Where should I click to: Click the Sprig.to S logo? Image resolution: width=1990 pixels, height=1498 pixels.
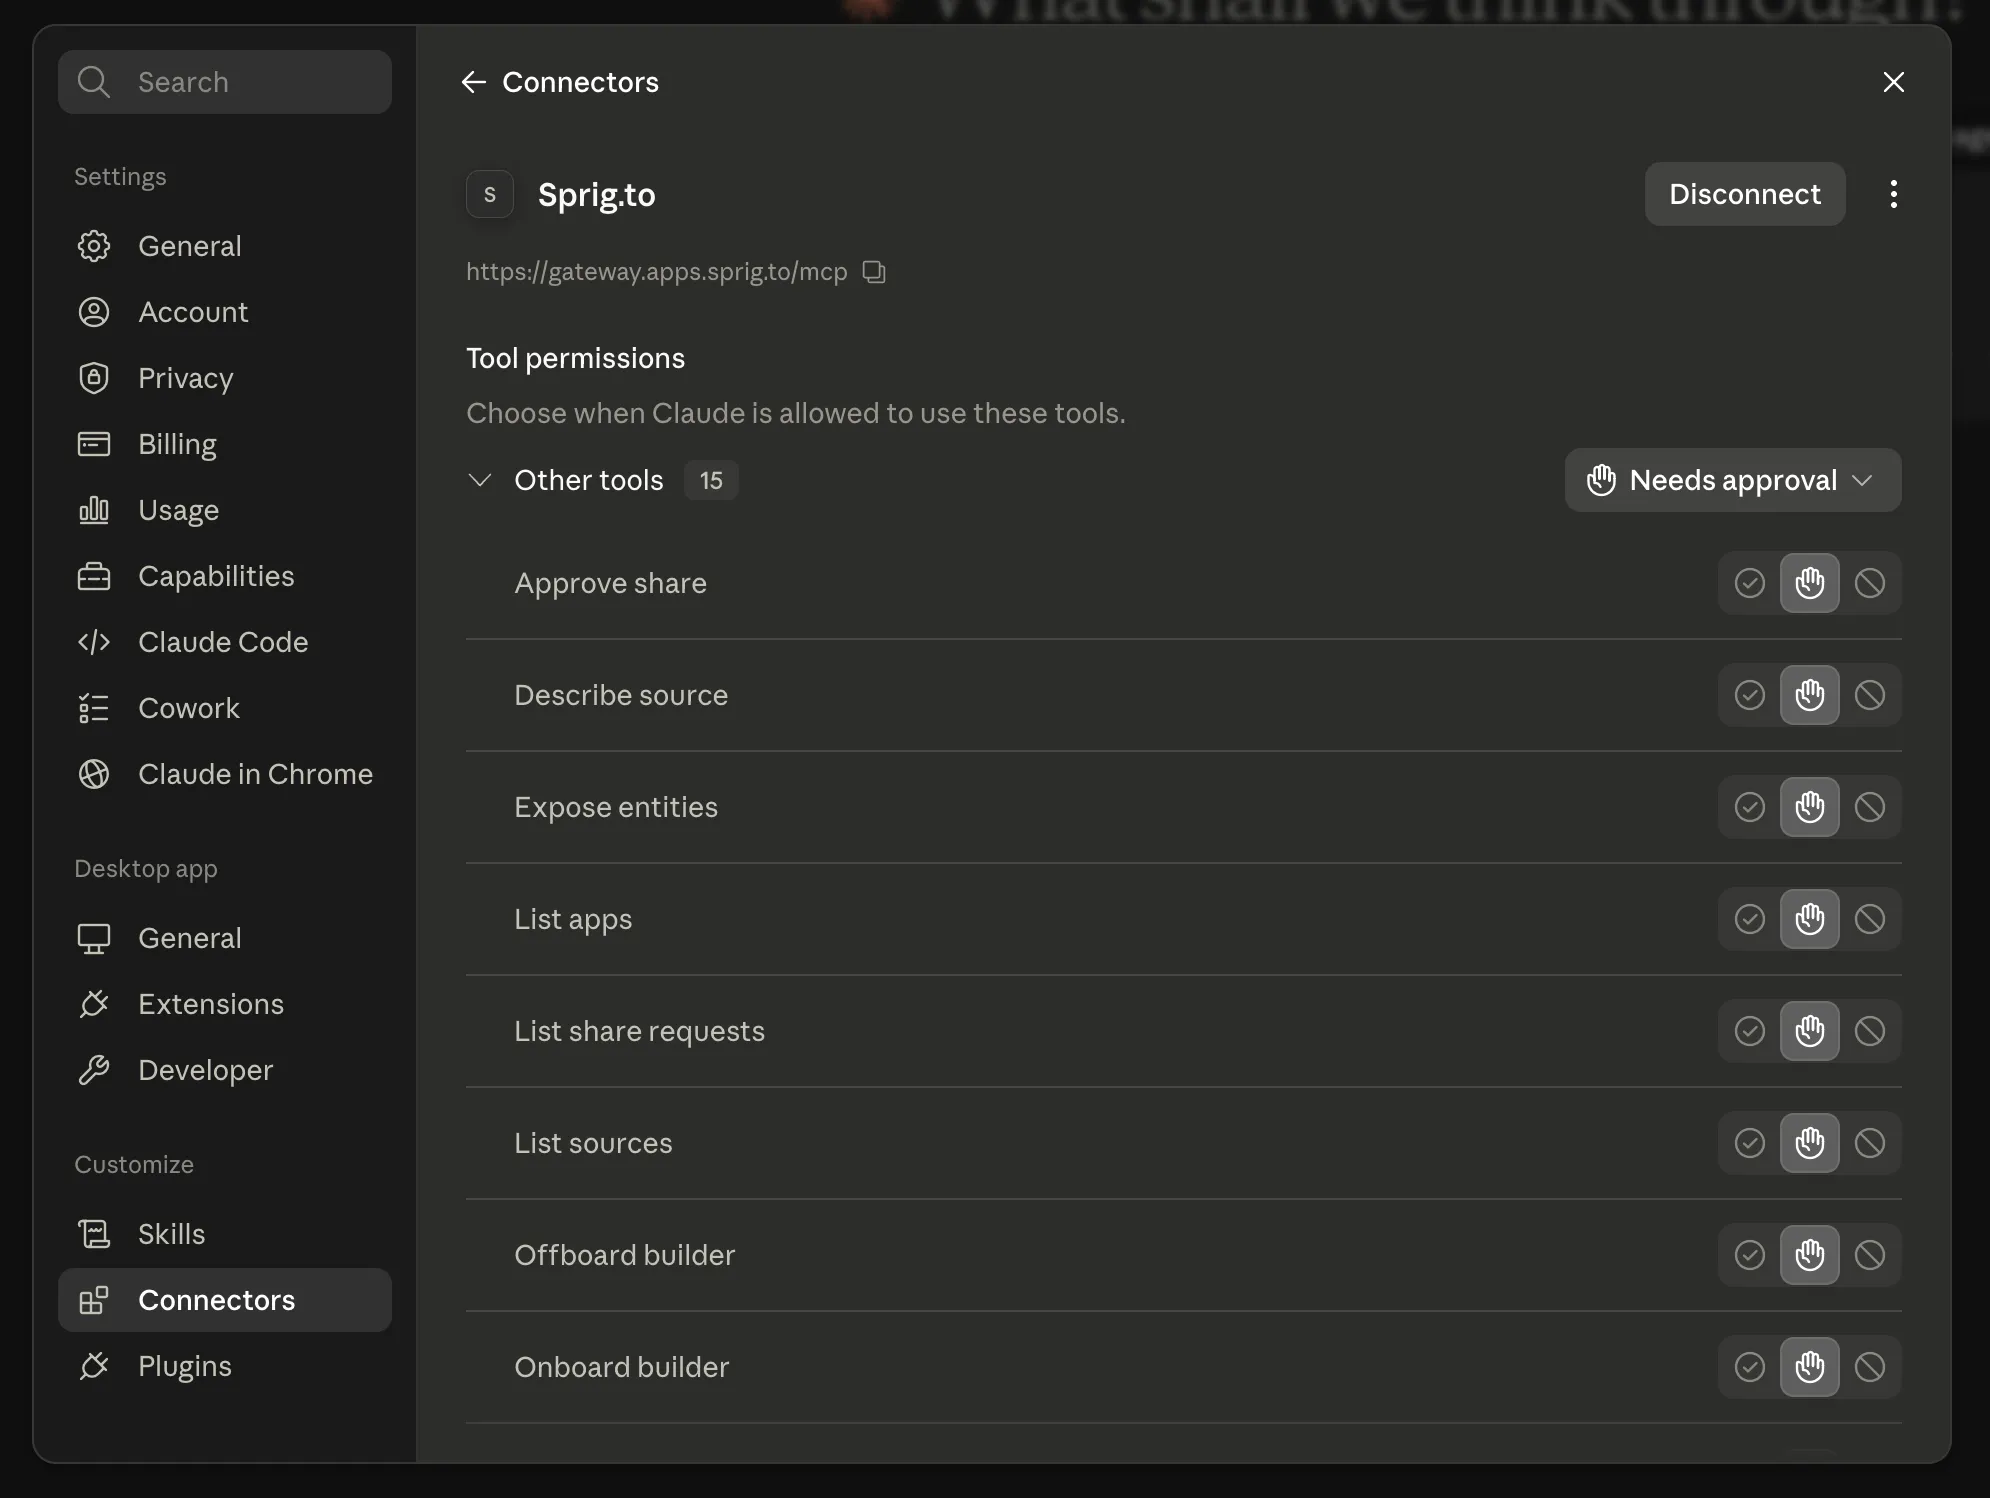(490, 194)
